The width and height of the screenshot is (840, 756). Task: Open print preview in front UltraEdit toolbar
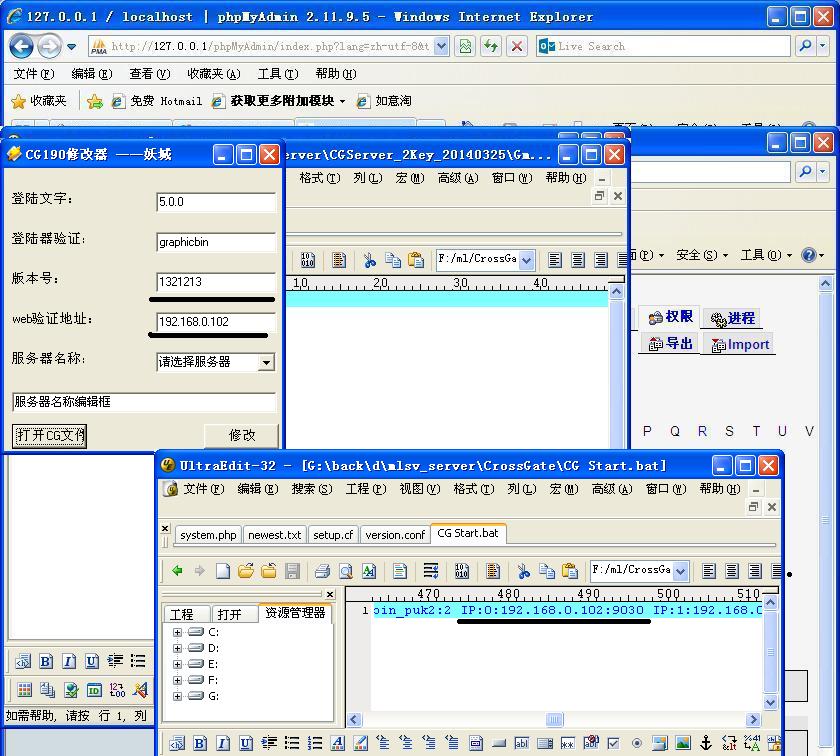click(x=346, y=571)
